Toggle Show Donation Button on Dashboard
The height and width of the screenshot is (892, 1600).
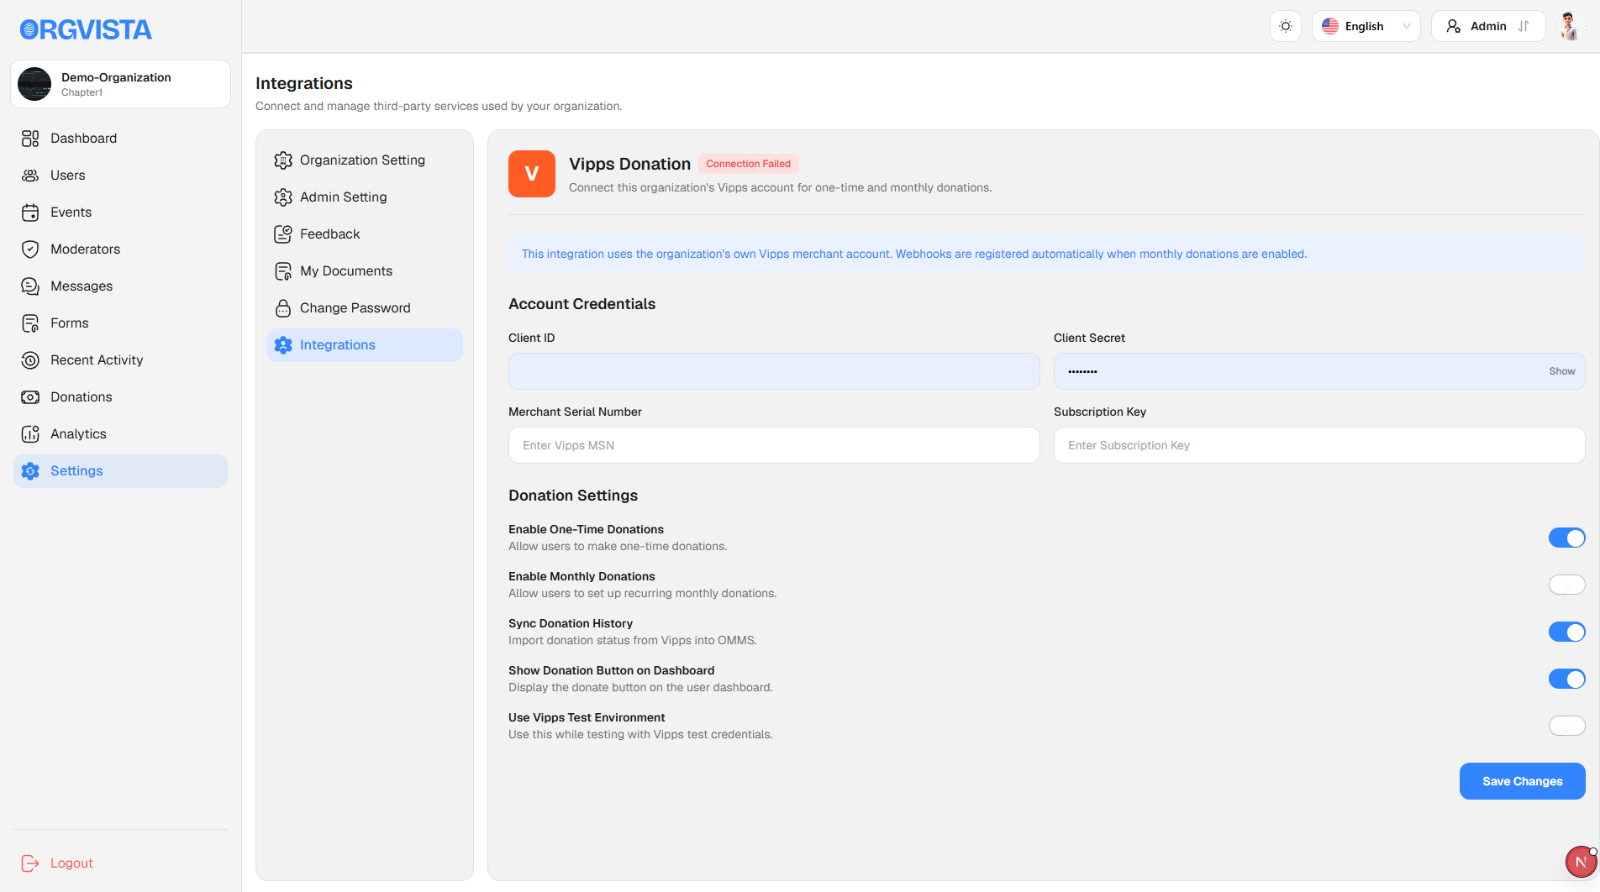pyautogui.click(x=1567, y=679)
